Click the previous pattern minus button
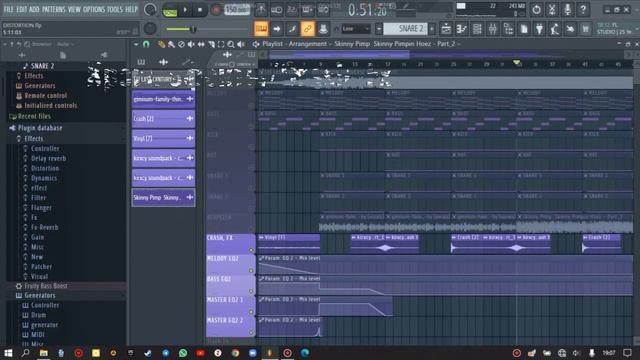 [x=379, y=29]
